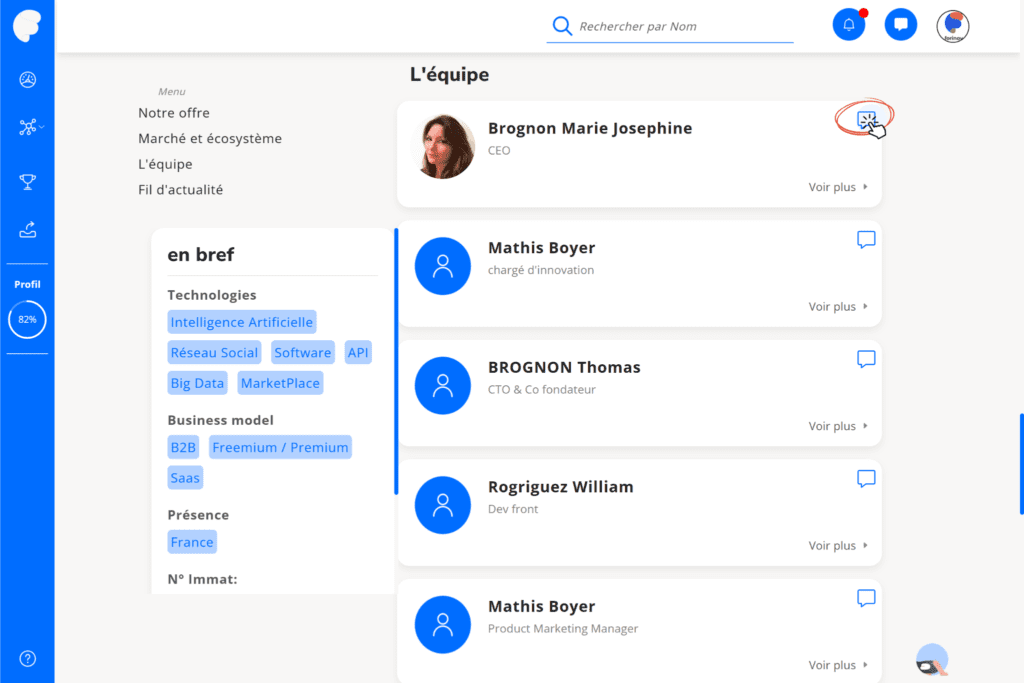Expand Voir plus for Product Marketing Manager

(838, 665)
